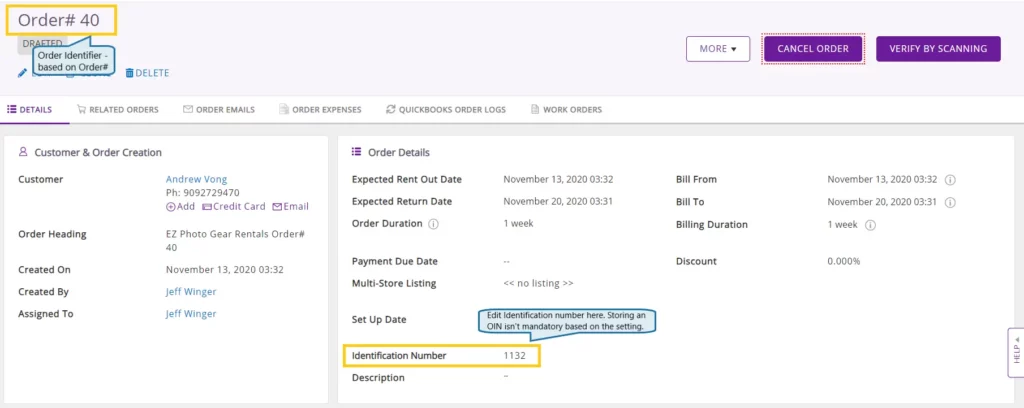Expand the HELP side tab
1024x408 pixels.
pyautogui.click(x=1016, y=352)
